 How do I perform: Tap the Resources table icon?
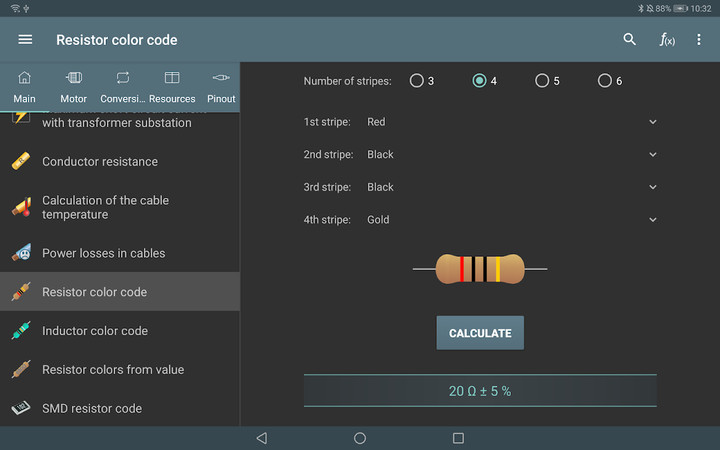172,78
